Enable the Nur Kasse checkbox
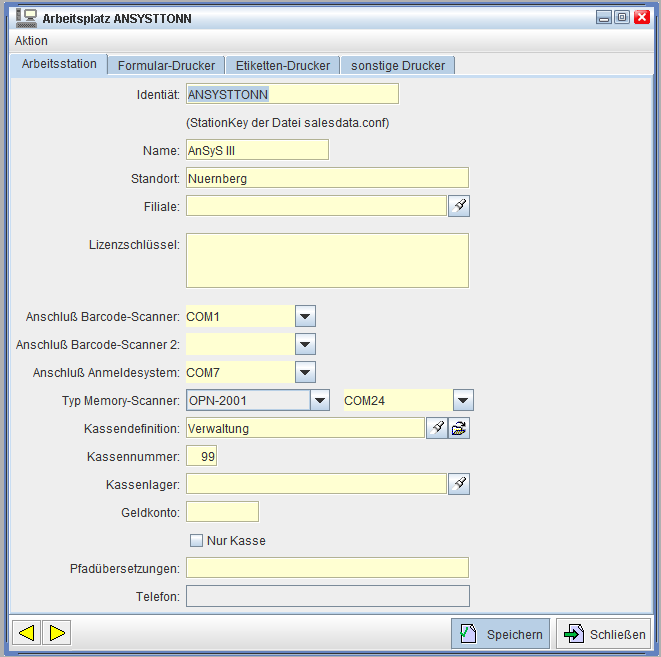Image resolution: width=661 pixels, height=657 pixels. (x=197, y=541)
